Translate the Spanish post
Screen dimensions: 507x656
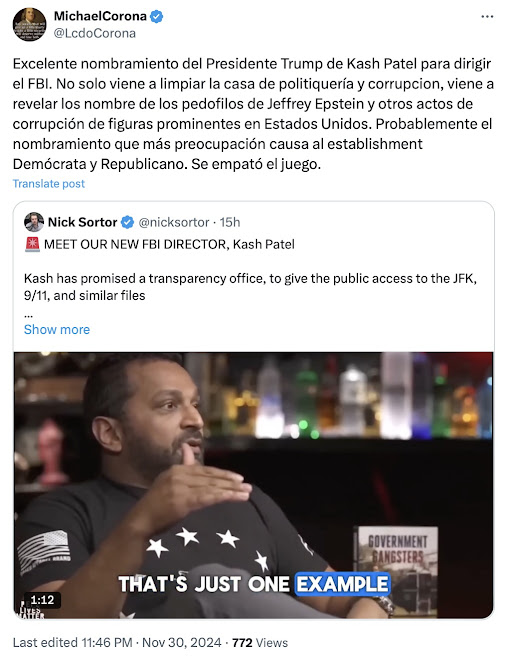[x=49, y=184]
